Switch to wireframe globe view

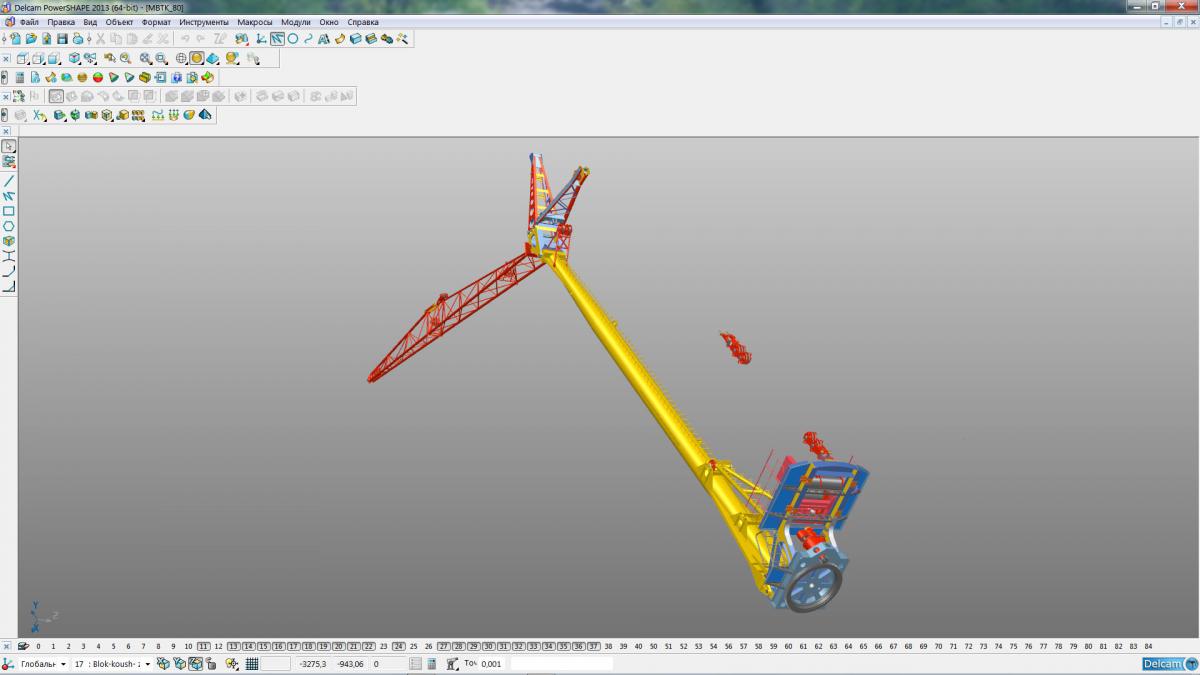tap(181, 58)
